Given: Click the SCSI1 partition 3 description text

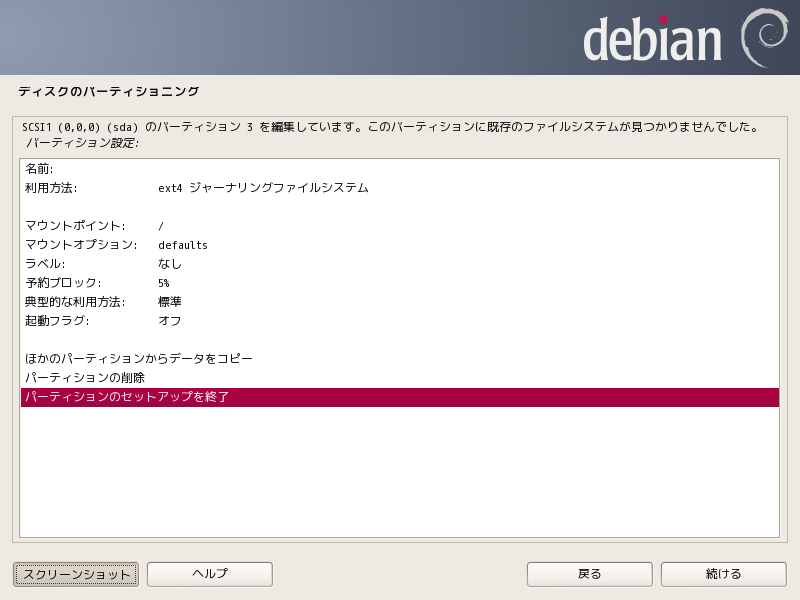Looking at the screenshot, I should (390, 128).
